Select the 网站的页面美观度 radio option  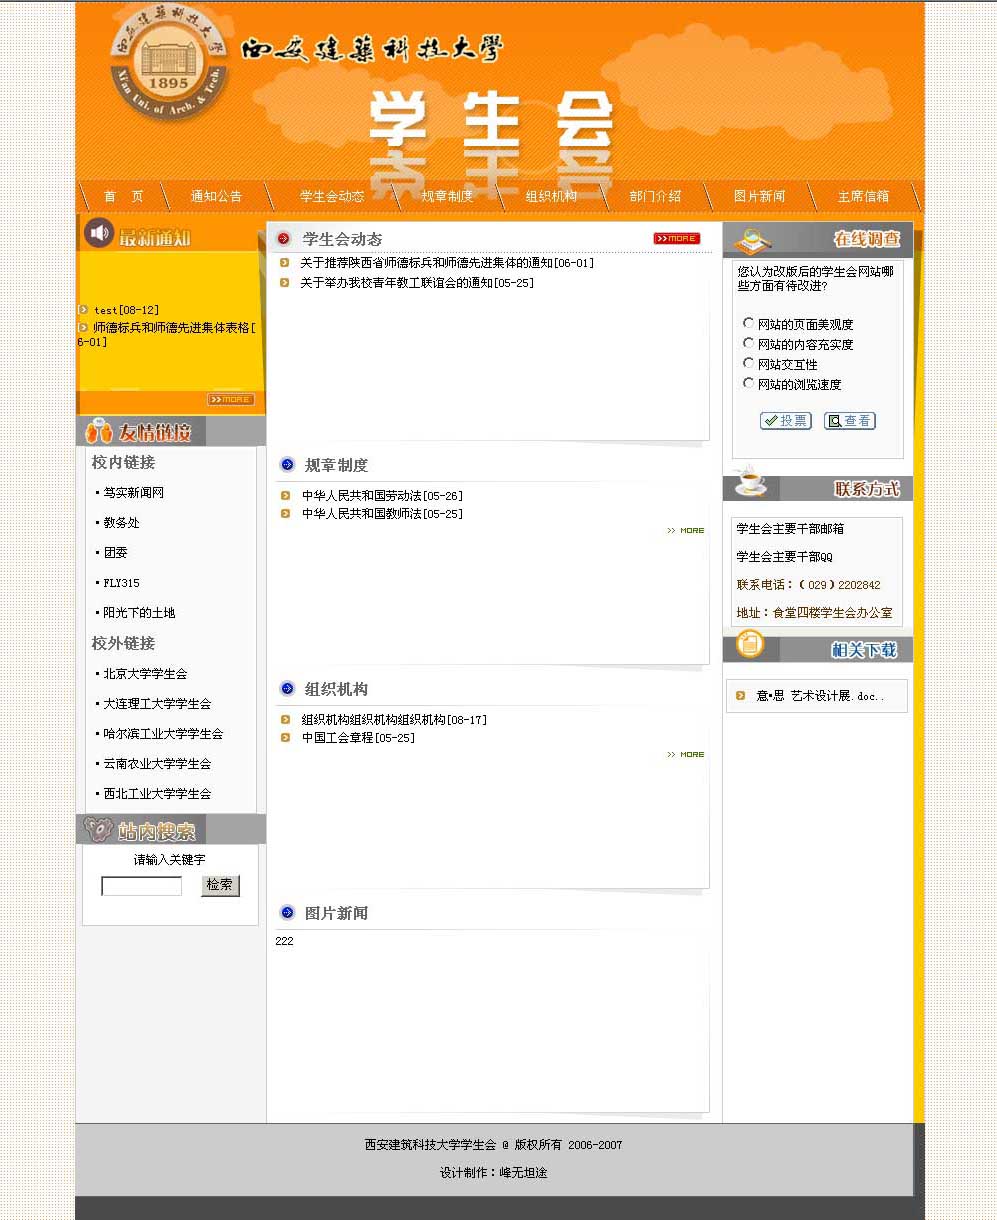tap(748, 323)
